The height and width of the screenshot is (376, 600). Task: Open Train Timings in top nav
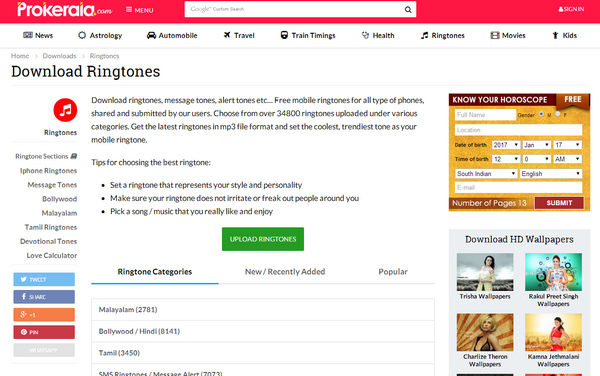point(308,36)
